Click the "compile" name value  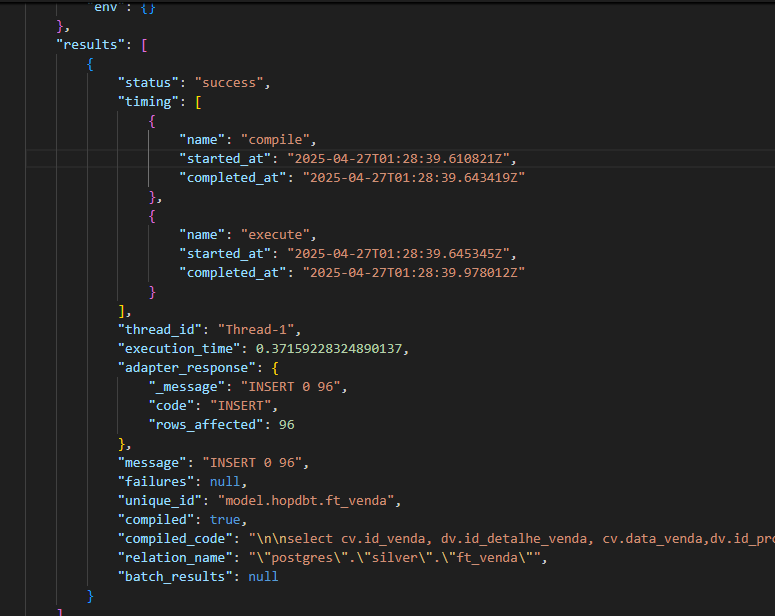coord(275,139)
